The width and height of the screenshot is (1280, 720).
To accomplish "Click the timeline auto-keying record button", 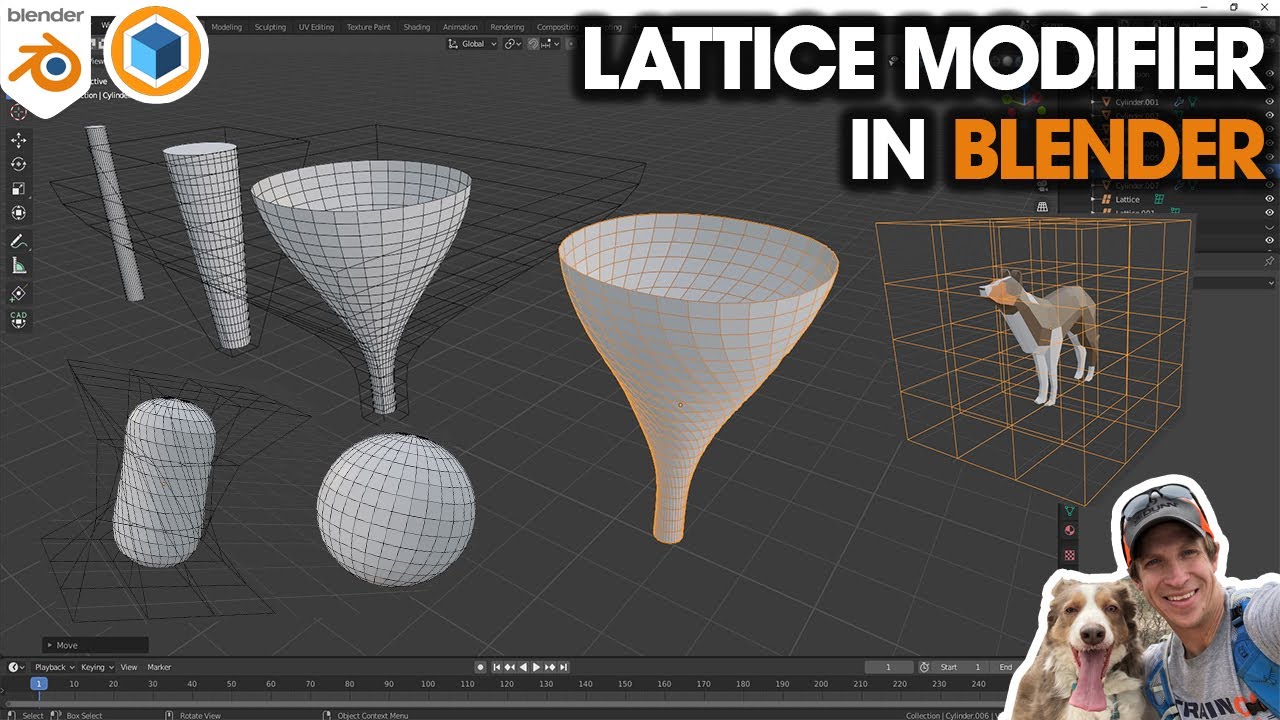I will coord(480,667).
